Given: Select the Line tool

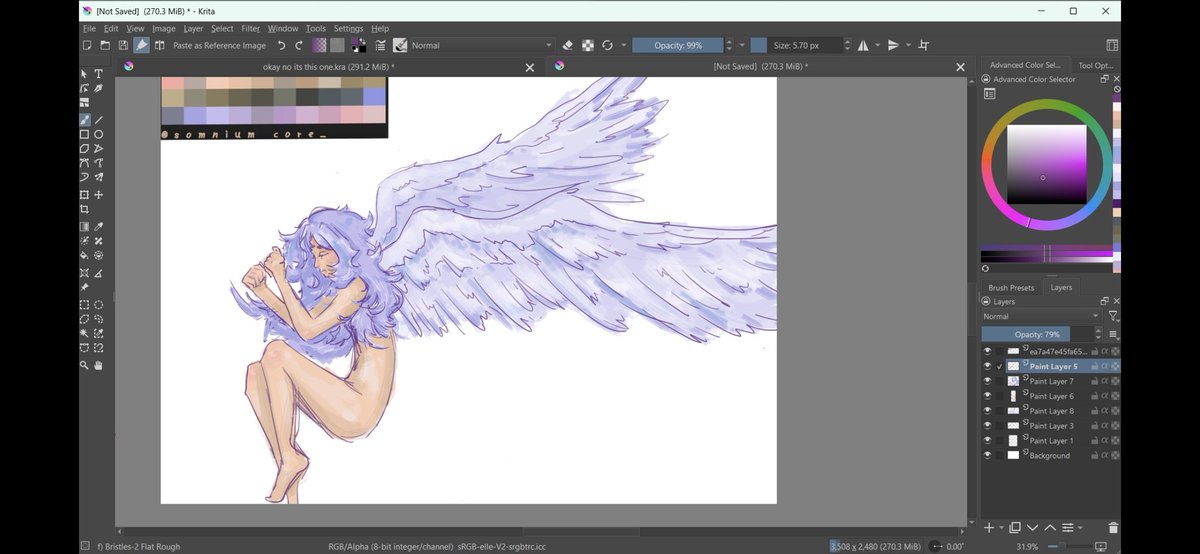Looking at the screenshot, I should [x=99, y=120].
